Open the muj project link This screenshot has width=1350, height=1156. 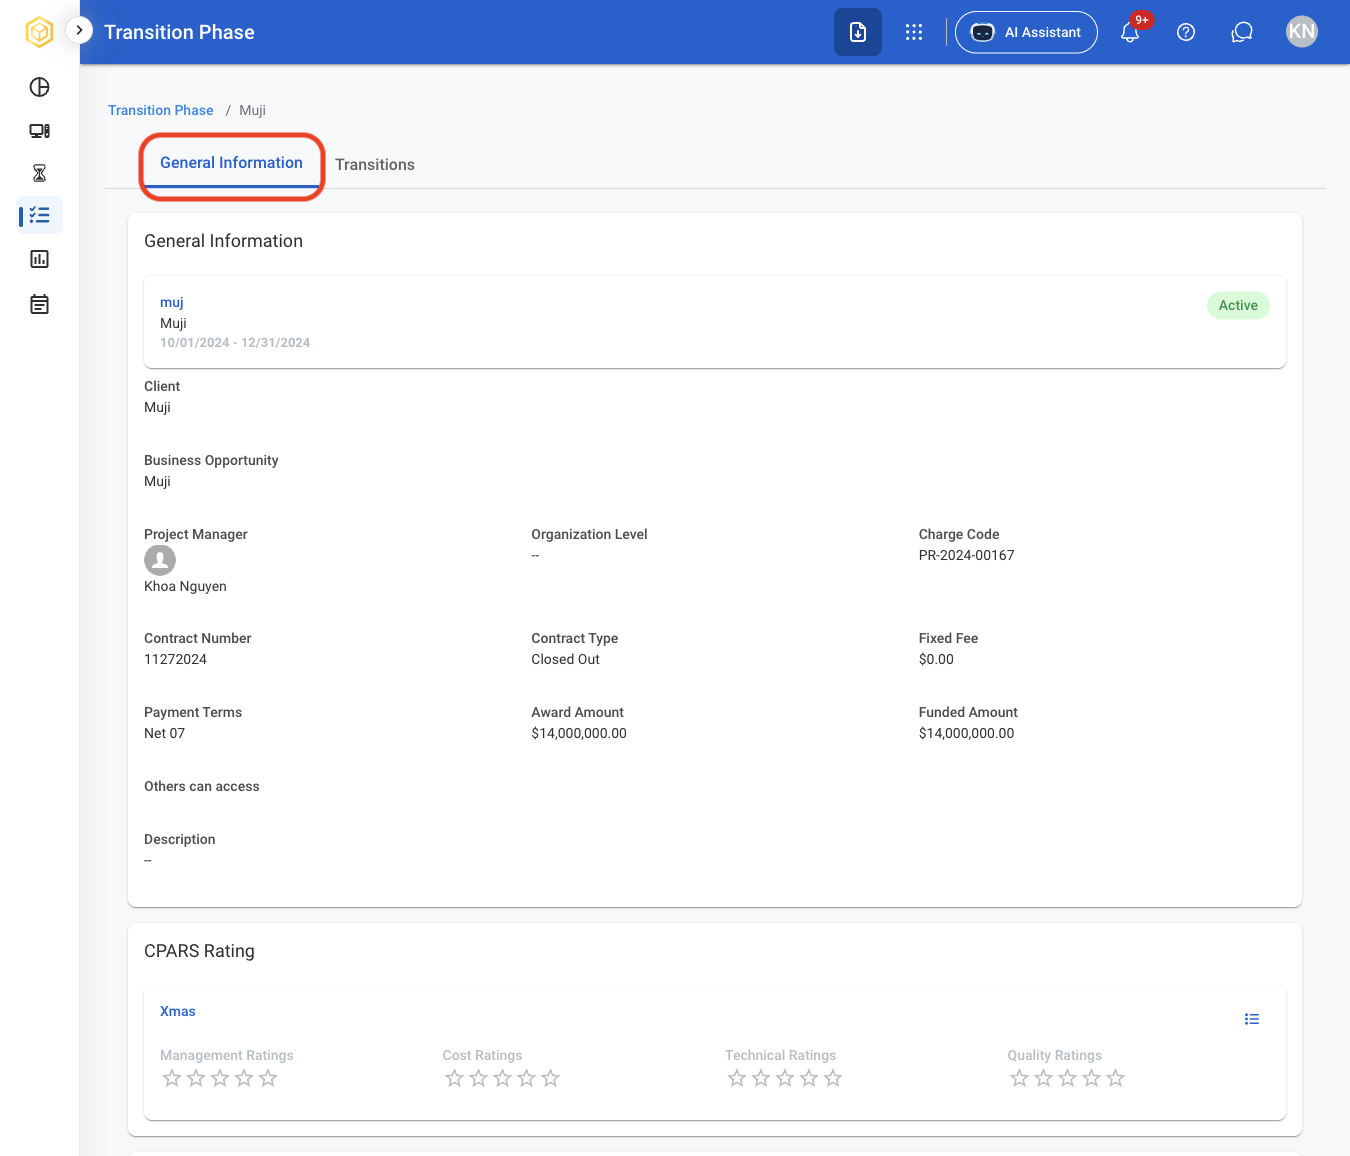click(172, 302)
